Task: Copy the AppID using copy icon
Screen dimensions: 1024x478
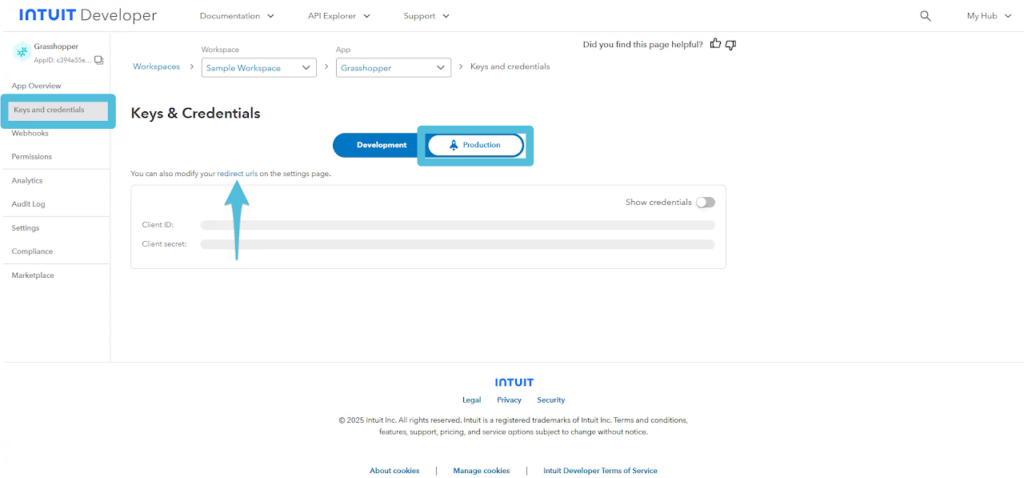Action: point(99,60)
